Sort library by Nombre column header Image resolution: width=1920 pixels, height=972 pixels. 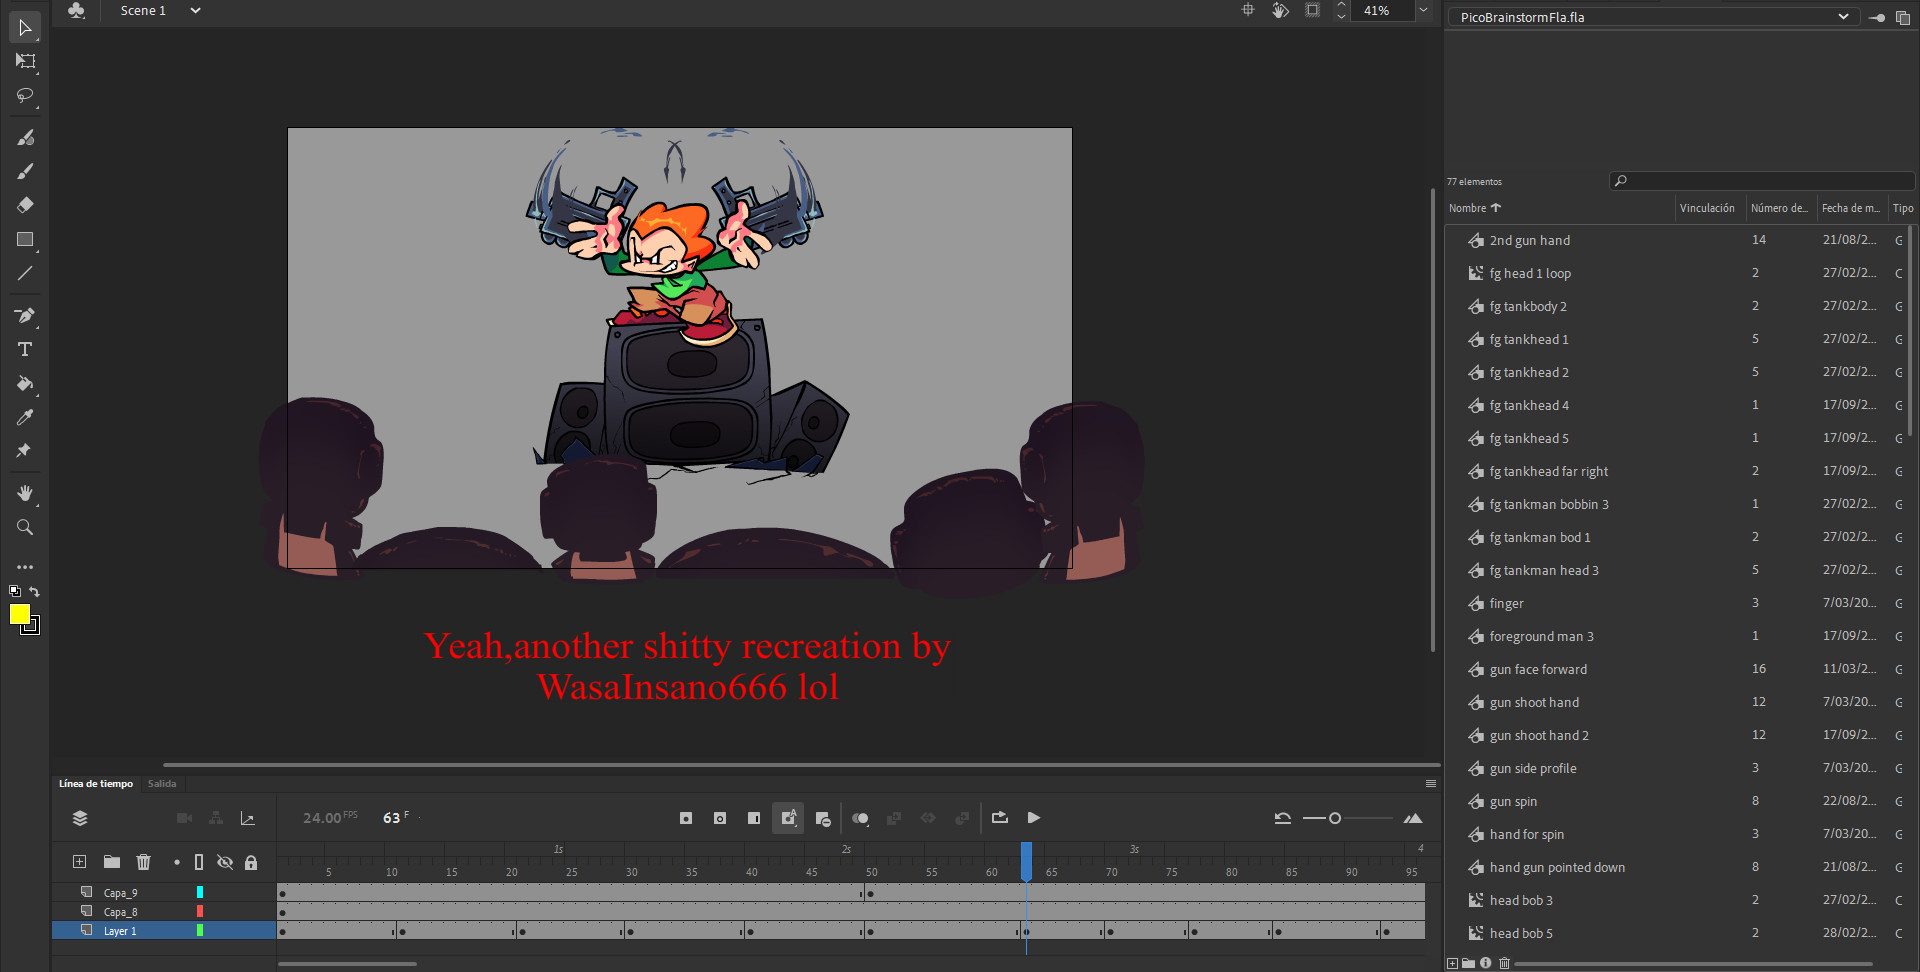tap(1468, 208)
